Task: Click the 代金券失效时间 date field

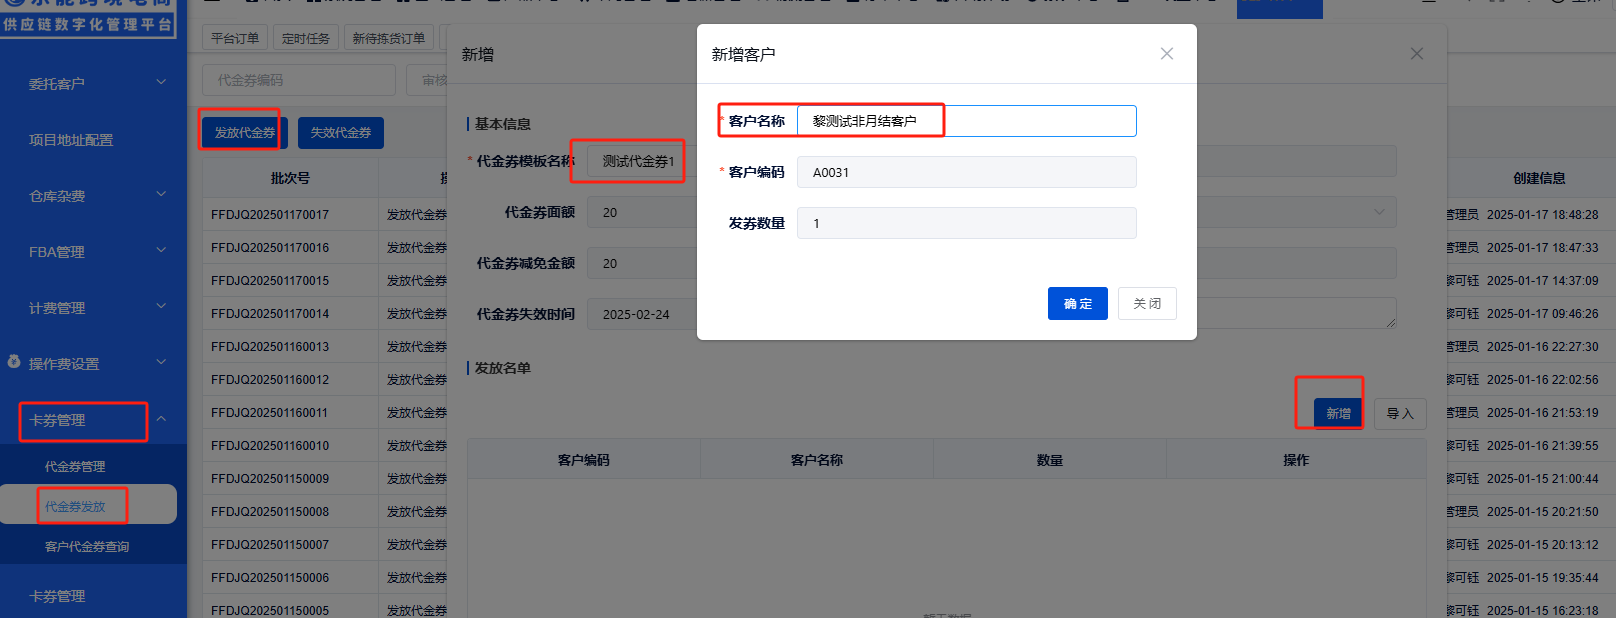Action: pos(641,314)
